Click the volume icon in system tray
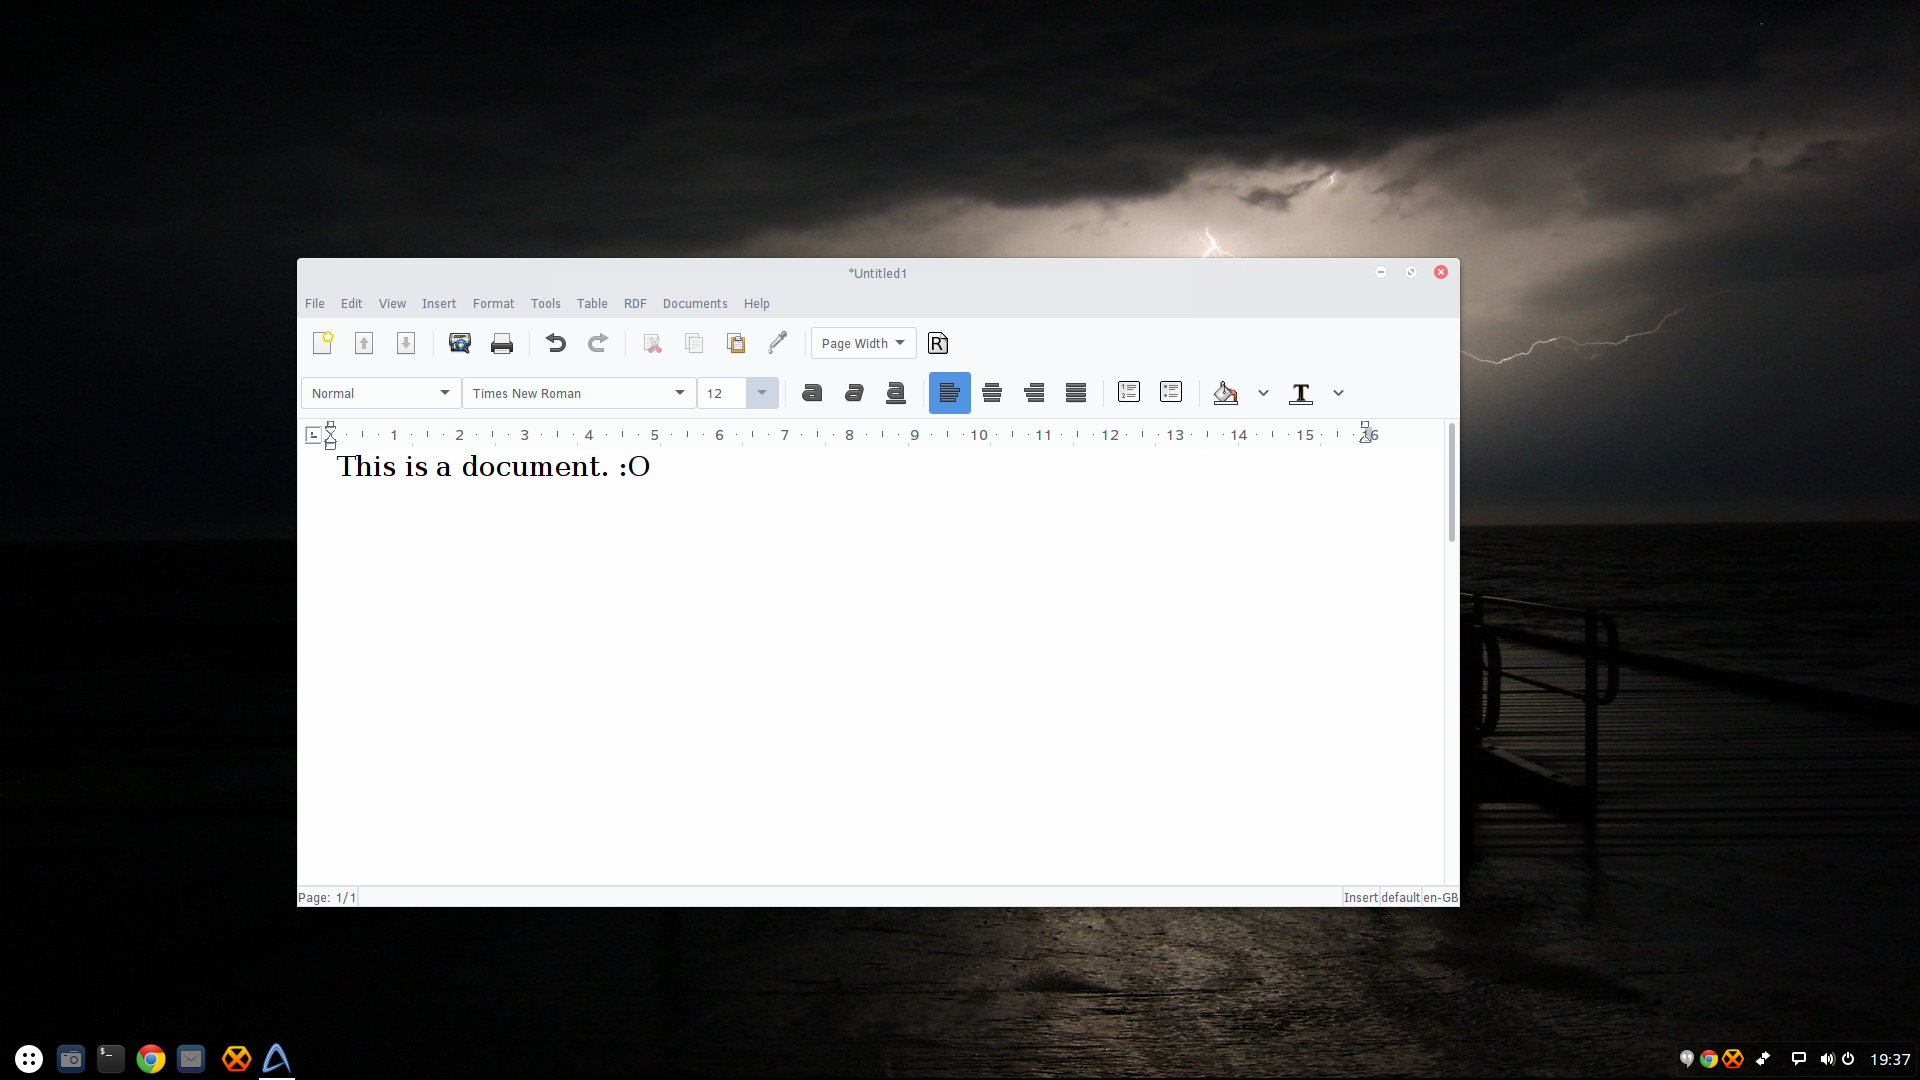 pos(1827,1059)
